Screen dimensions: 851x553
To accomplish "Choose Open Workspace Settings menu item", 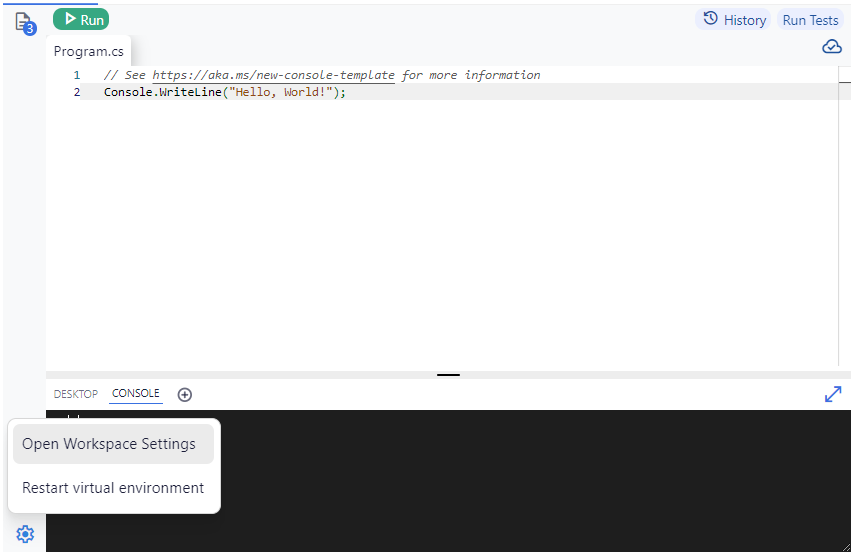I will coord(113,444).
